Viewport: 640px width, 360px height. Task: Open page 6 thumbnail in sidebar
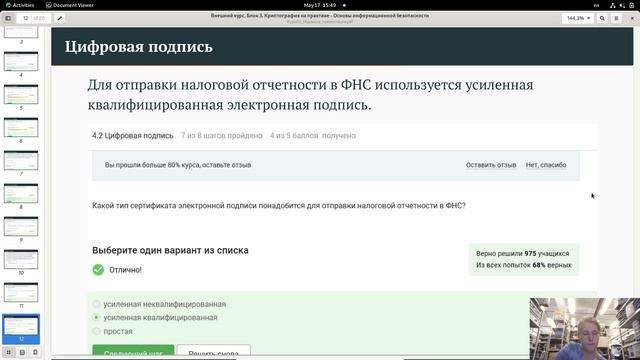[x=21, y=127]
